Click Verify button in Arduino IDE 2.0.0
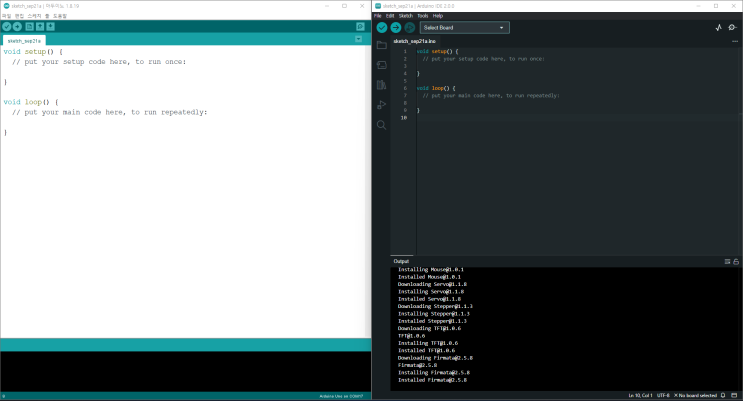 coord(381,27)
